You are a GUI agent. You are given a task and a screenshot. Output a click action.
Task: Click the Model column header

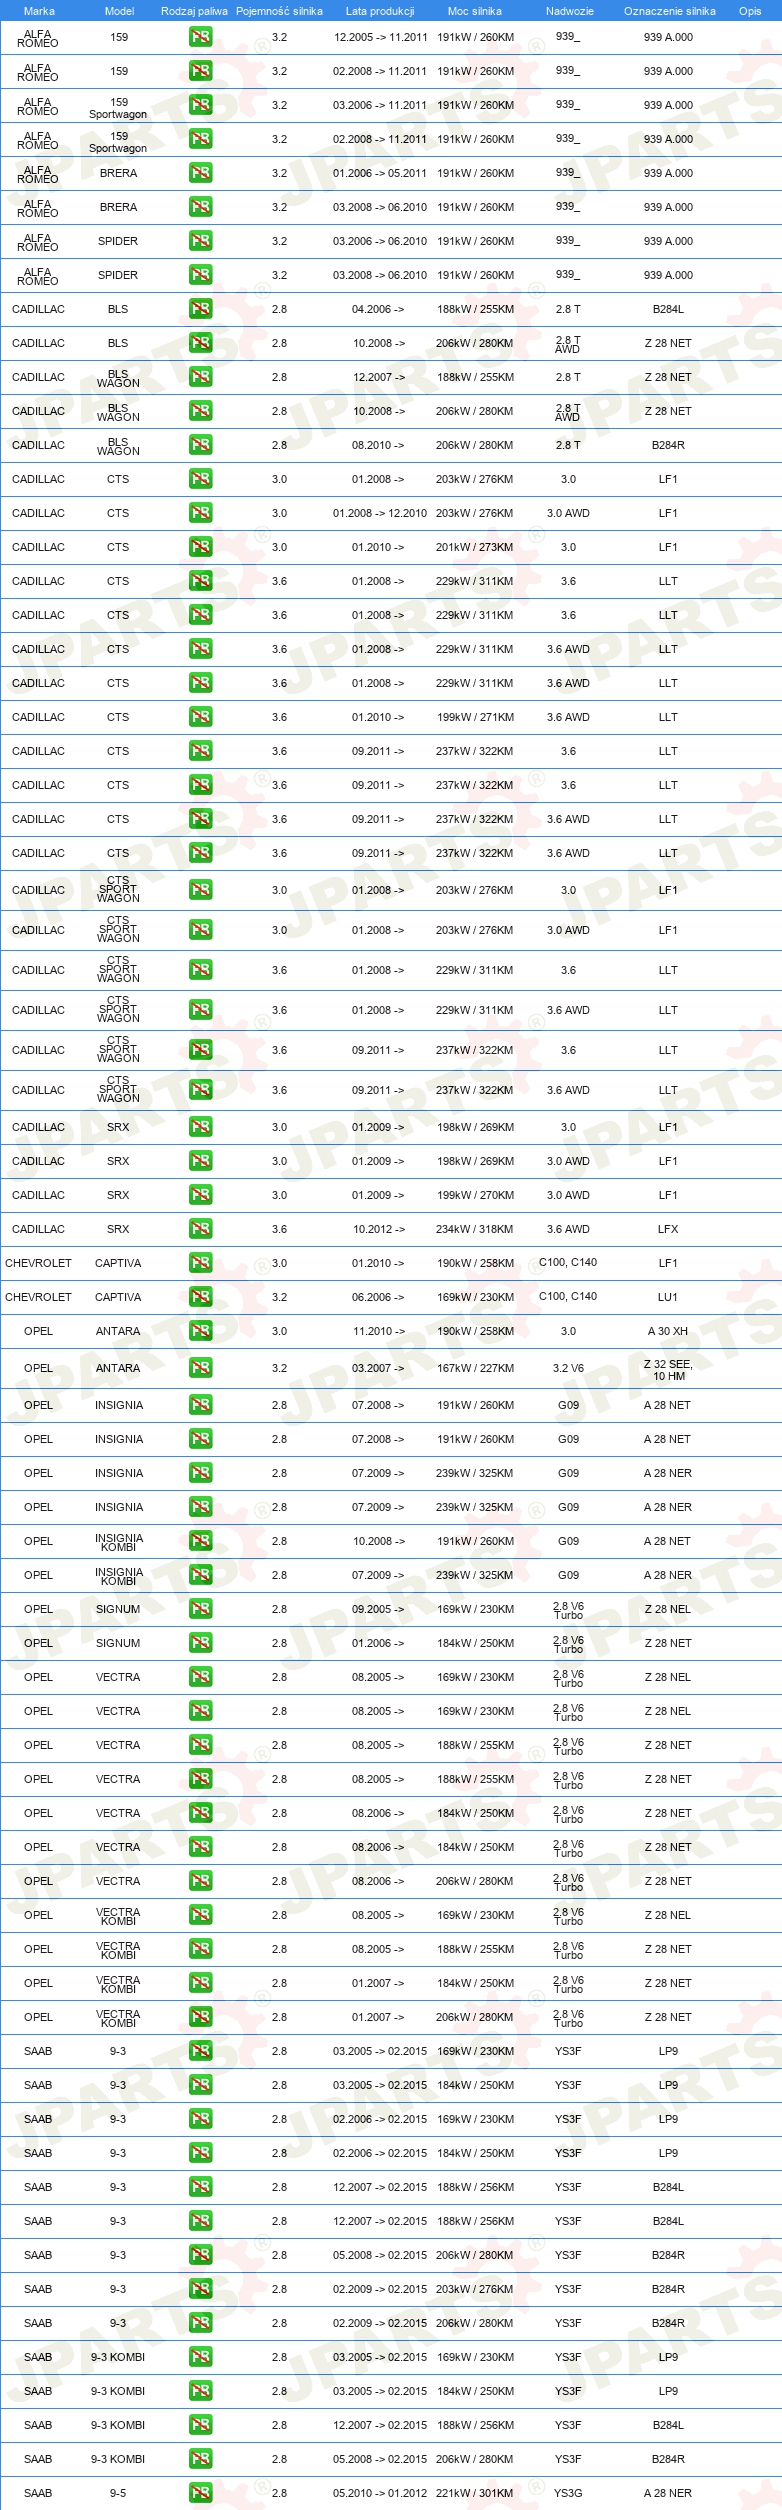[x=119, y=11]
